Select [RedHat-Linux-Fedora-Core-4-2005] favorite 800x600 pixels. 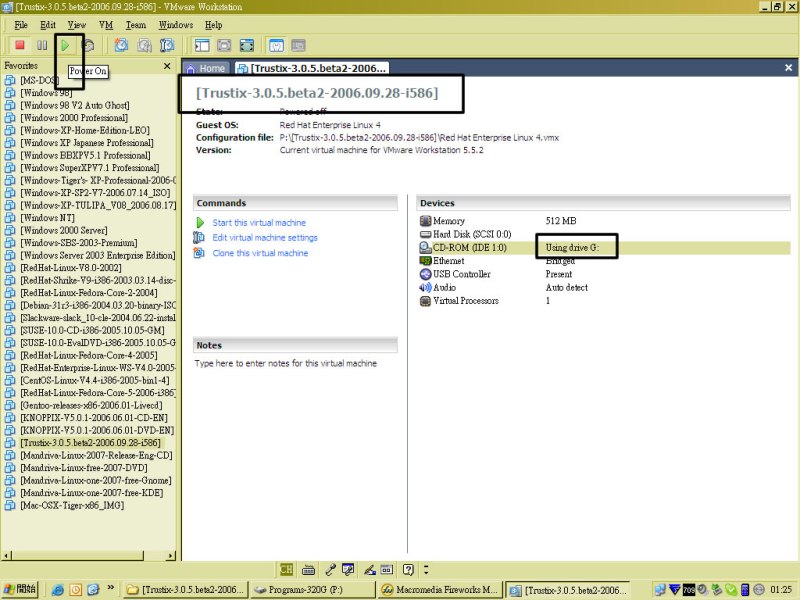[x=89, y=355]
